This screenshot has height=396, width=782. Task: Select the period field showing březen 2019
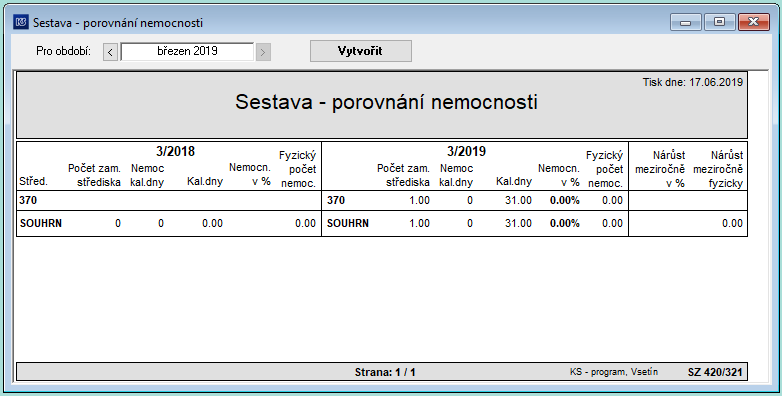187,51
